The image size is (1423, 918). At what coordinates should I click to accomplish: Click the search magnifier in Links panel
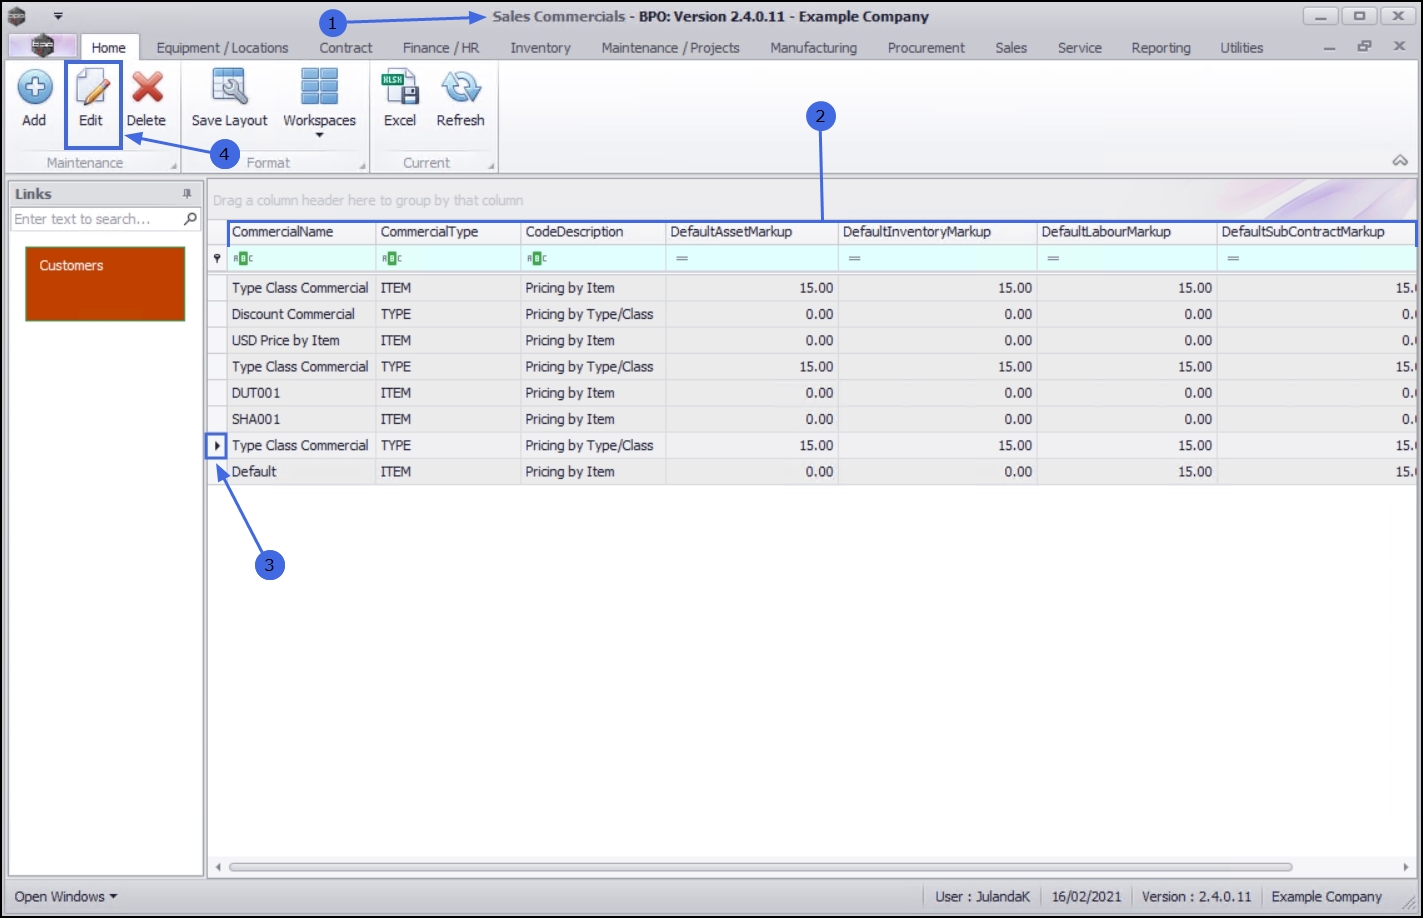[x=190, y=218]
